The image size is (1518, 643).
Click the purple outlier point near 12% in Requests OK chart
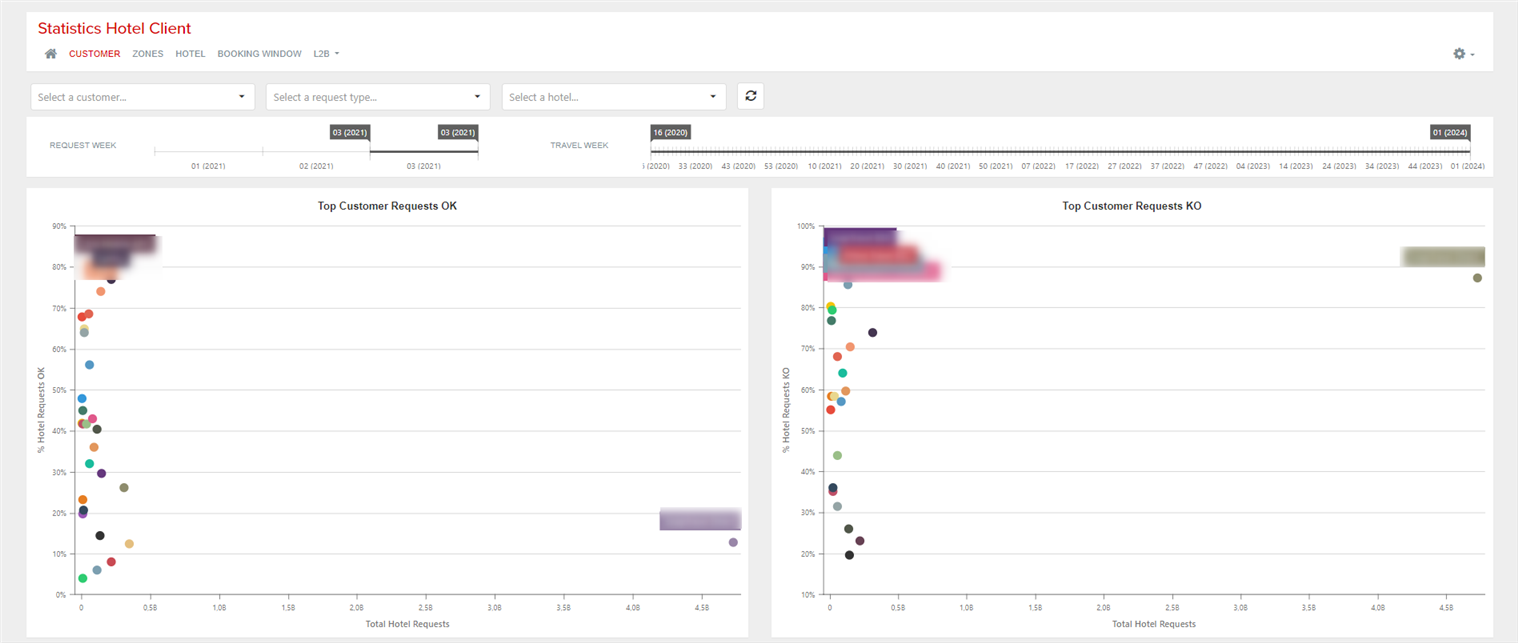click(733, 542)
